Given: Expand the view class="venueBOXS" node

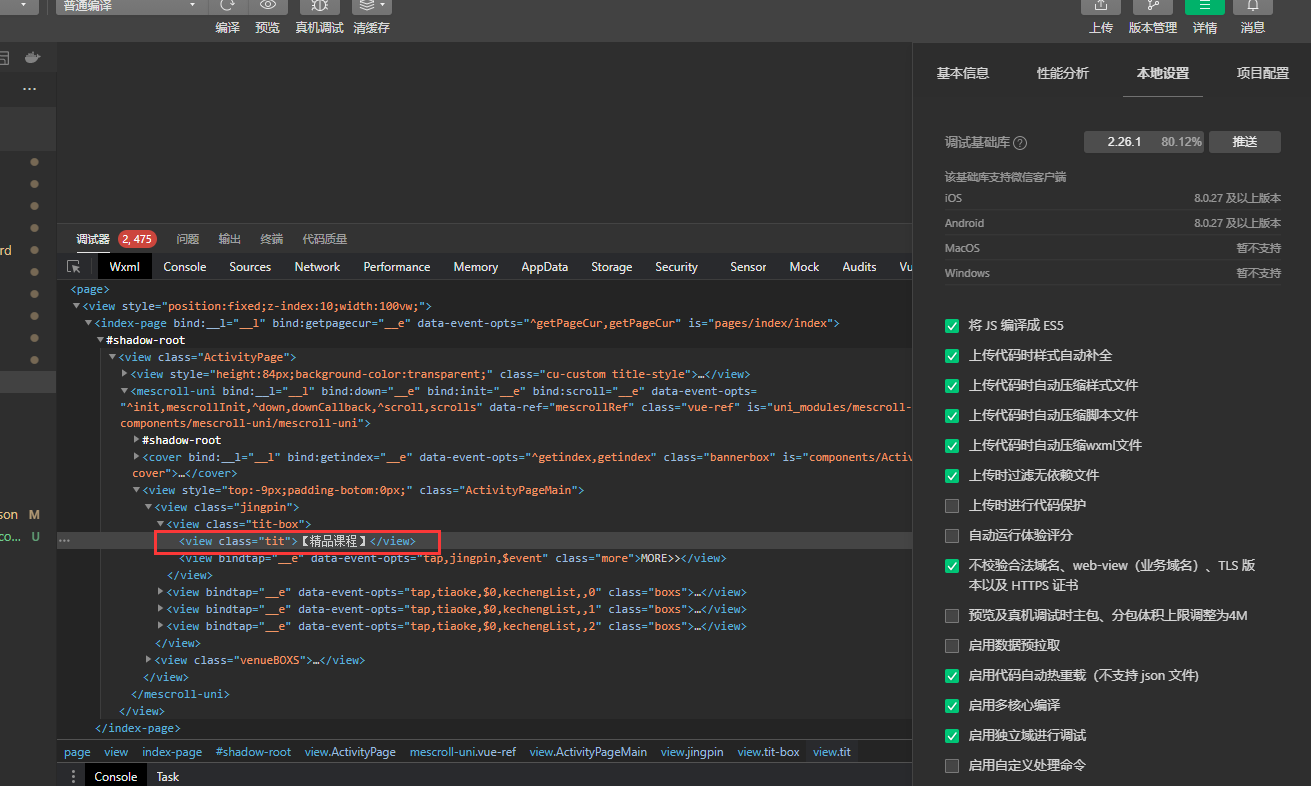Looking at the screenshot, I should click(x=149, y=660).
